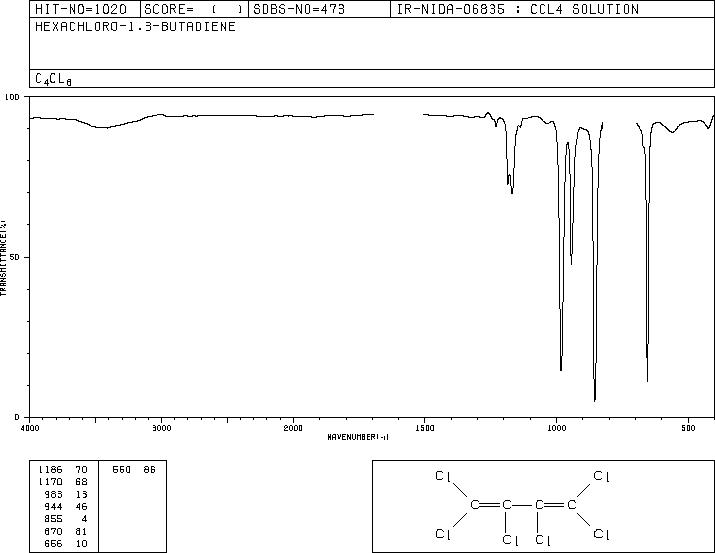Click the IR-NIDA-06835 : CCL4 SOLUTION label
Screen dimensions: 715x553
(518, 9)
